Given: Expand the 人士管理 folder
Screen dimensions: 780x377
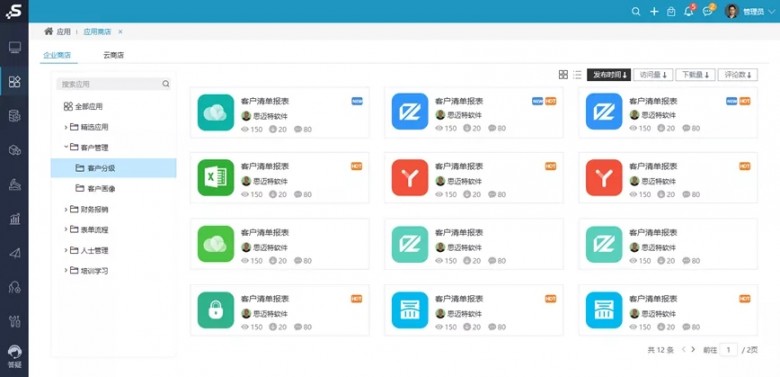Looking at the screenshot, I should coord(66,250).
